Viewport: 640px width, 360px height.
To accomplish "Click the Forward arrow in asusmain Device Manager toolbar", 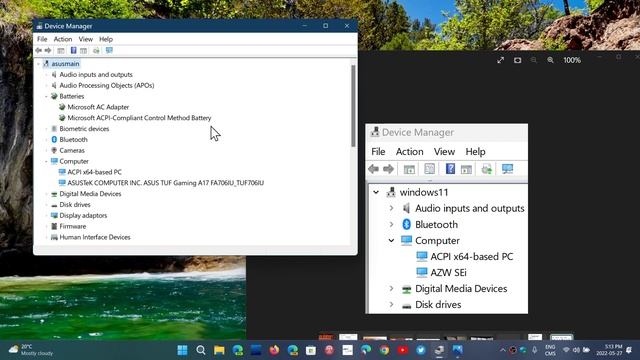I will tap(48, 50).
